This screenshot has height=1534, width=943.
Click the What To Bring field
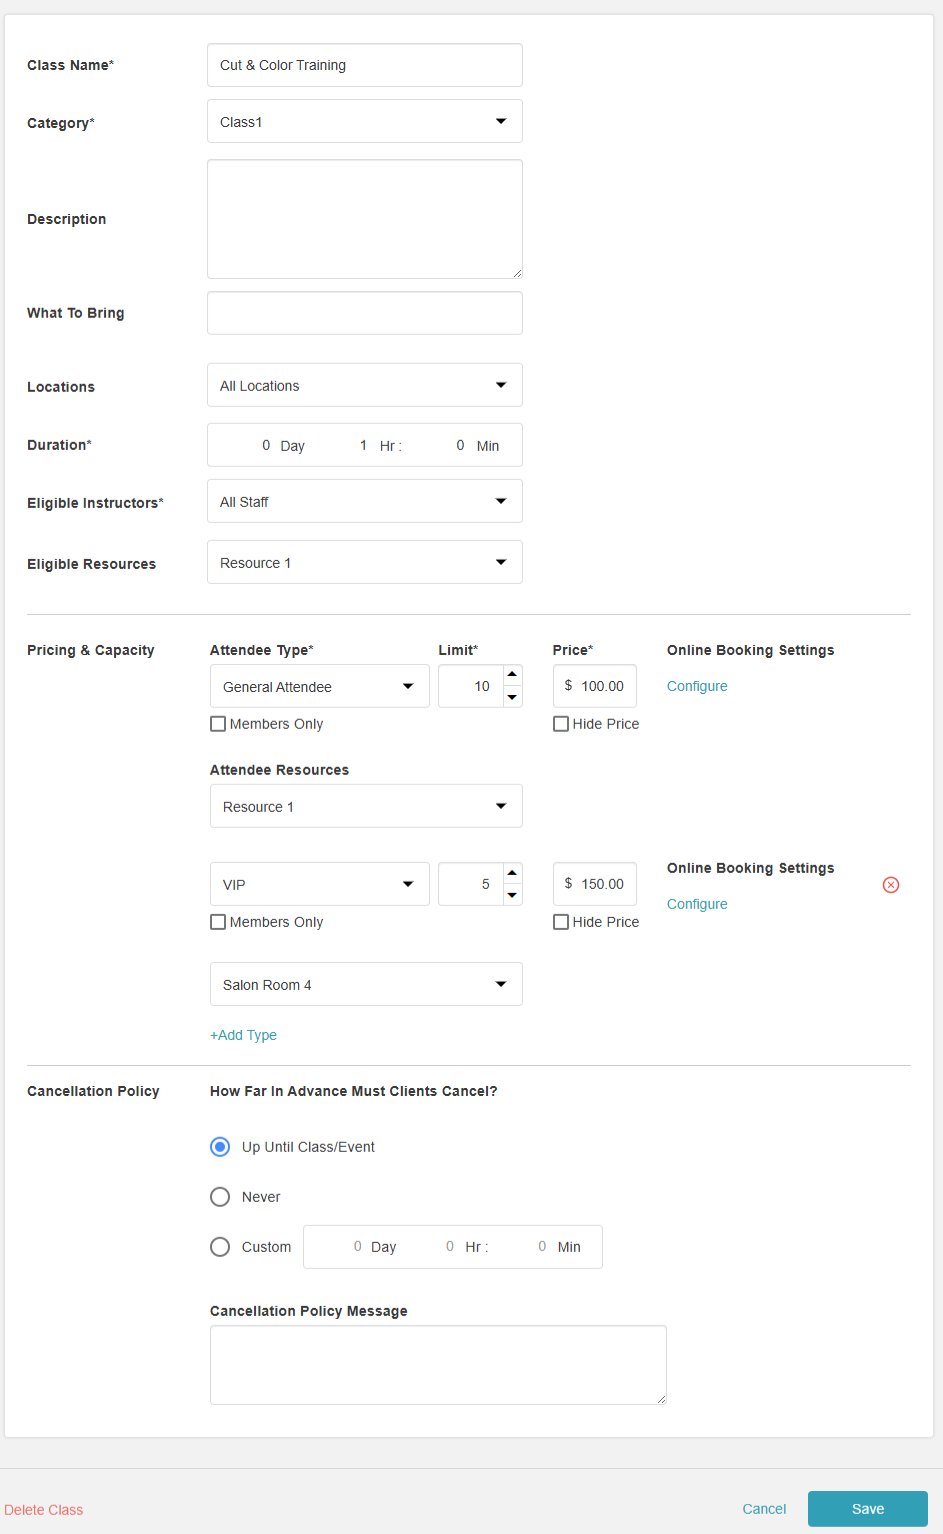click(x=365, y=313)
